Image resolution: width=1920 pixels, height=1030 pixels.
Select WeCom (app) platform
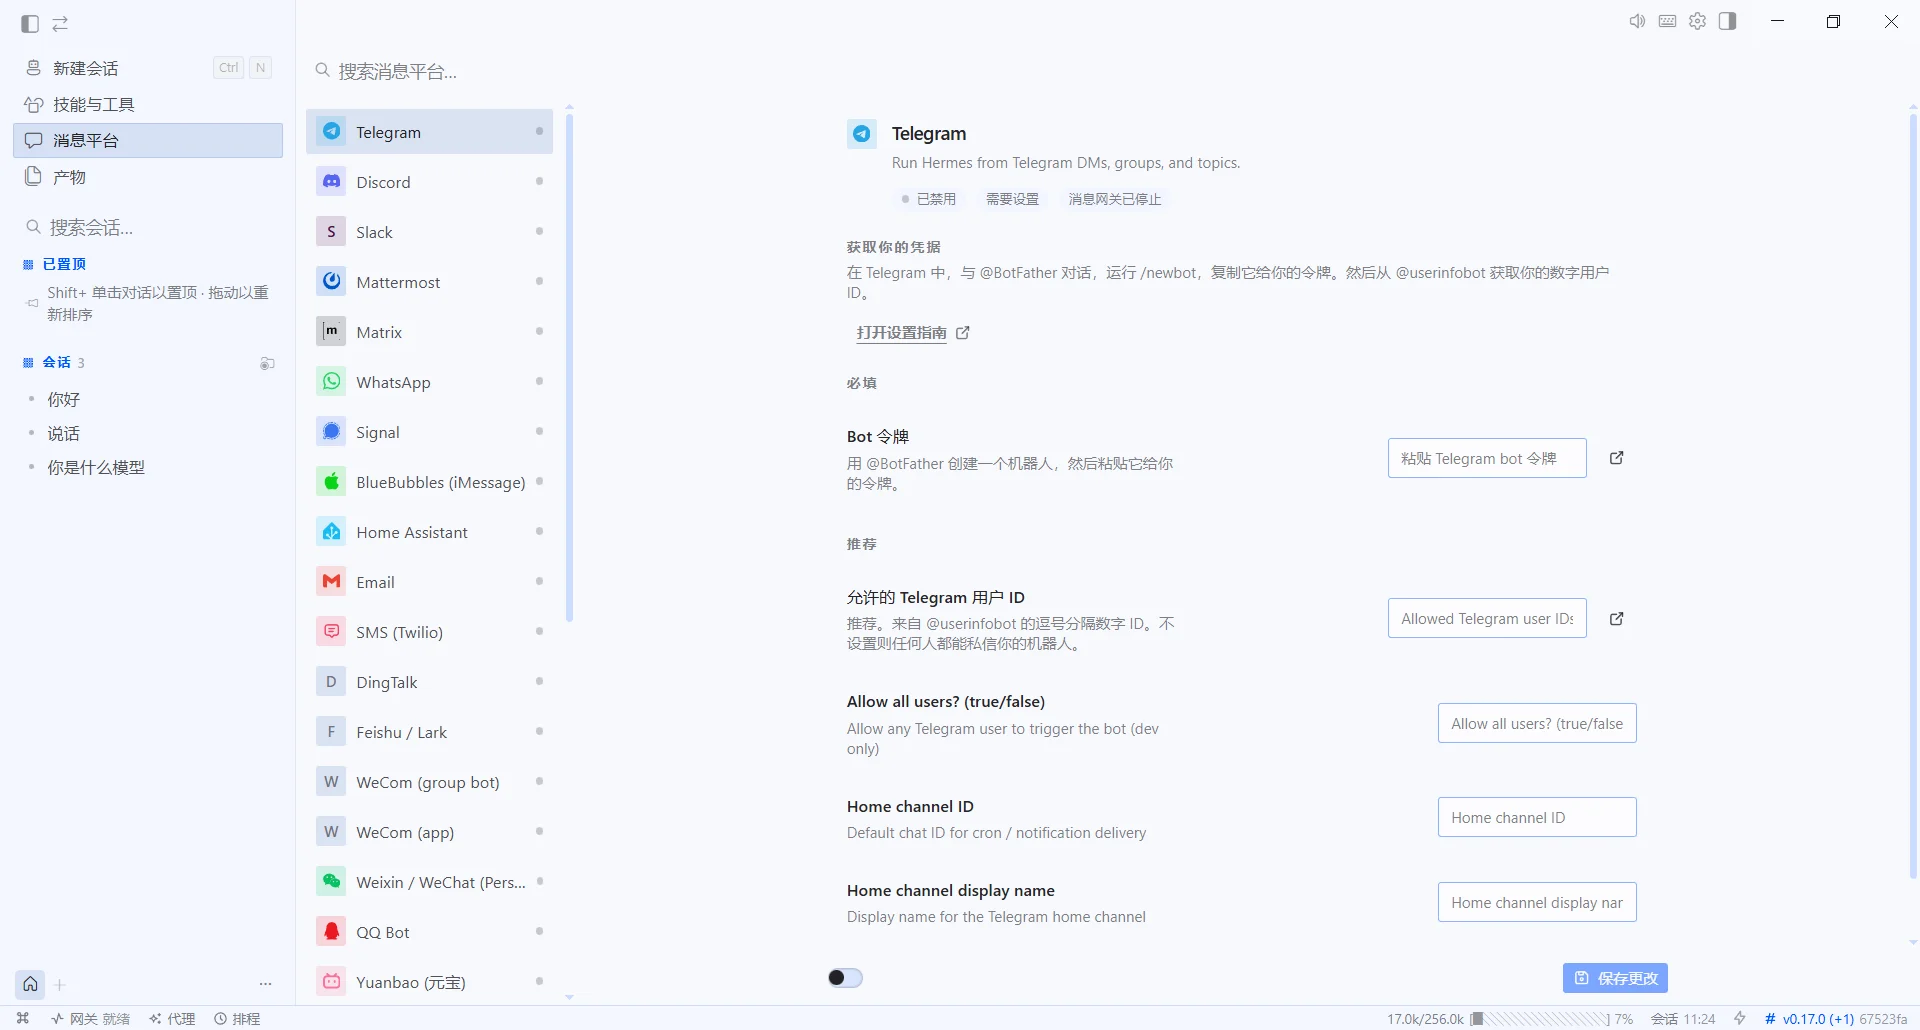[x=429, y=832]
